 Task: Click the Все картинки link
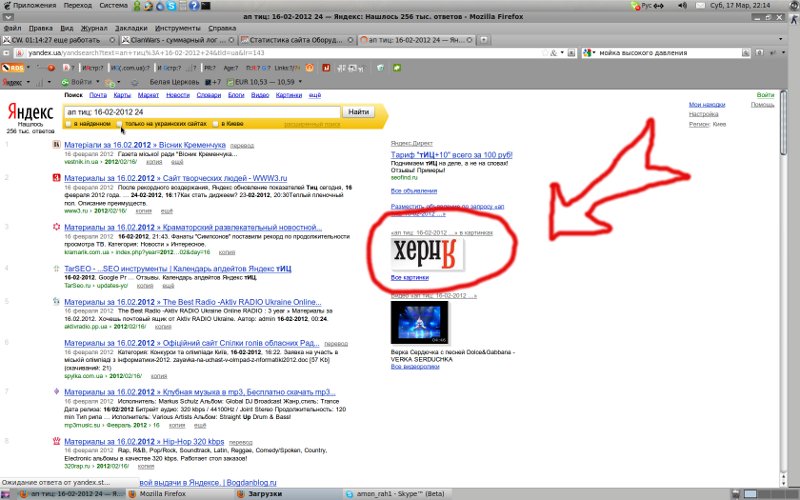click(409, 278)
